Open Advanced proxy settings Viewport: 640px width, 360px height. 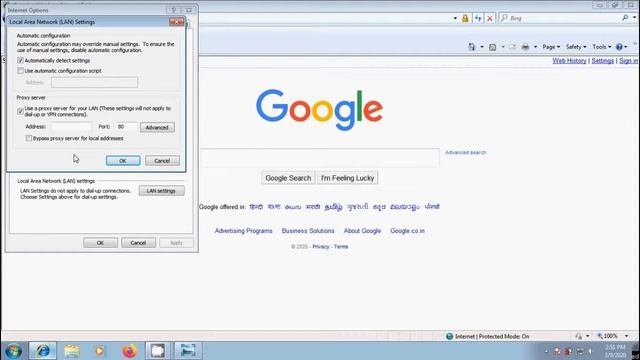pyautogui.click(x=157, y=127)
